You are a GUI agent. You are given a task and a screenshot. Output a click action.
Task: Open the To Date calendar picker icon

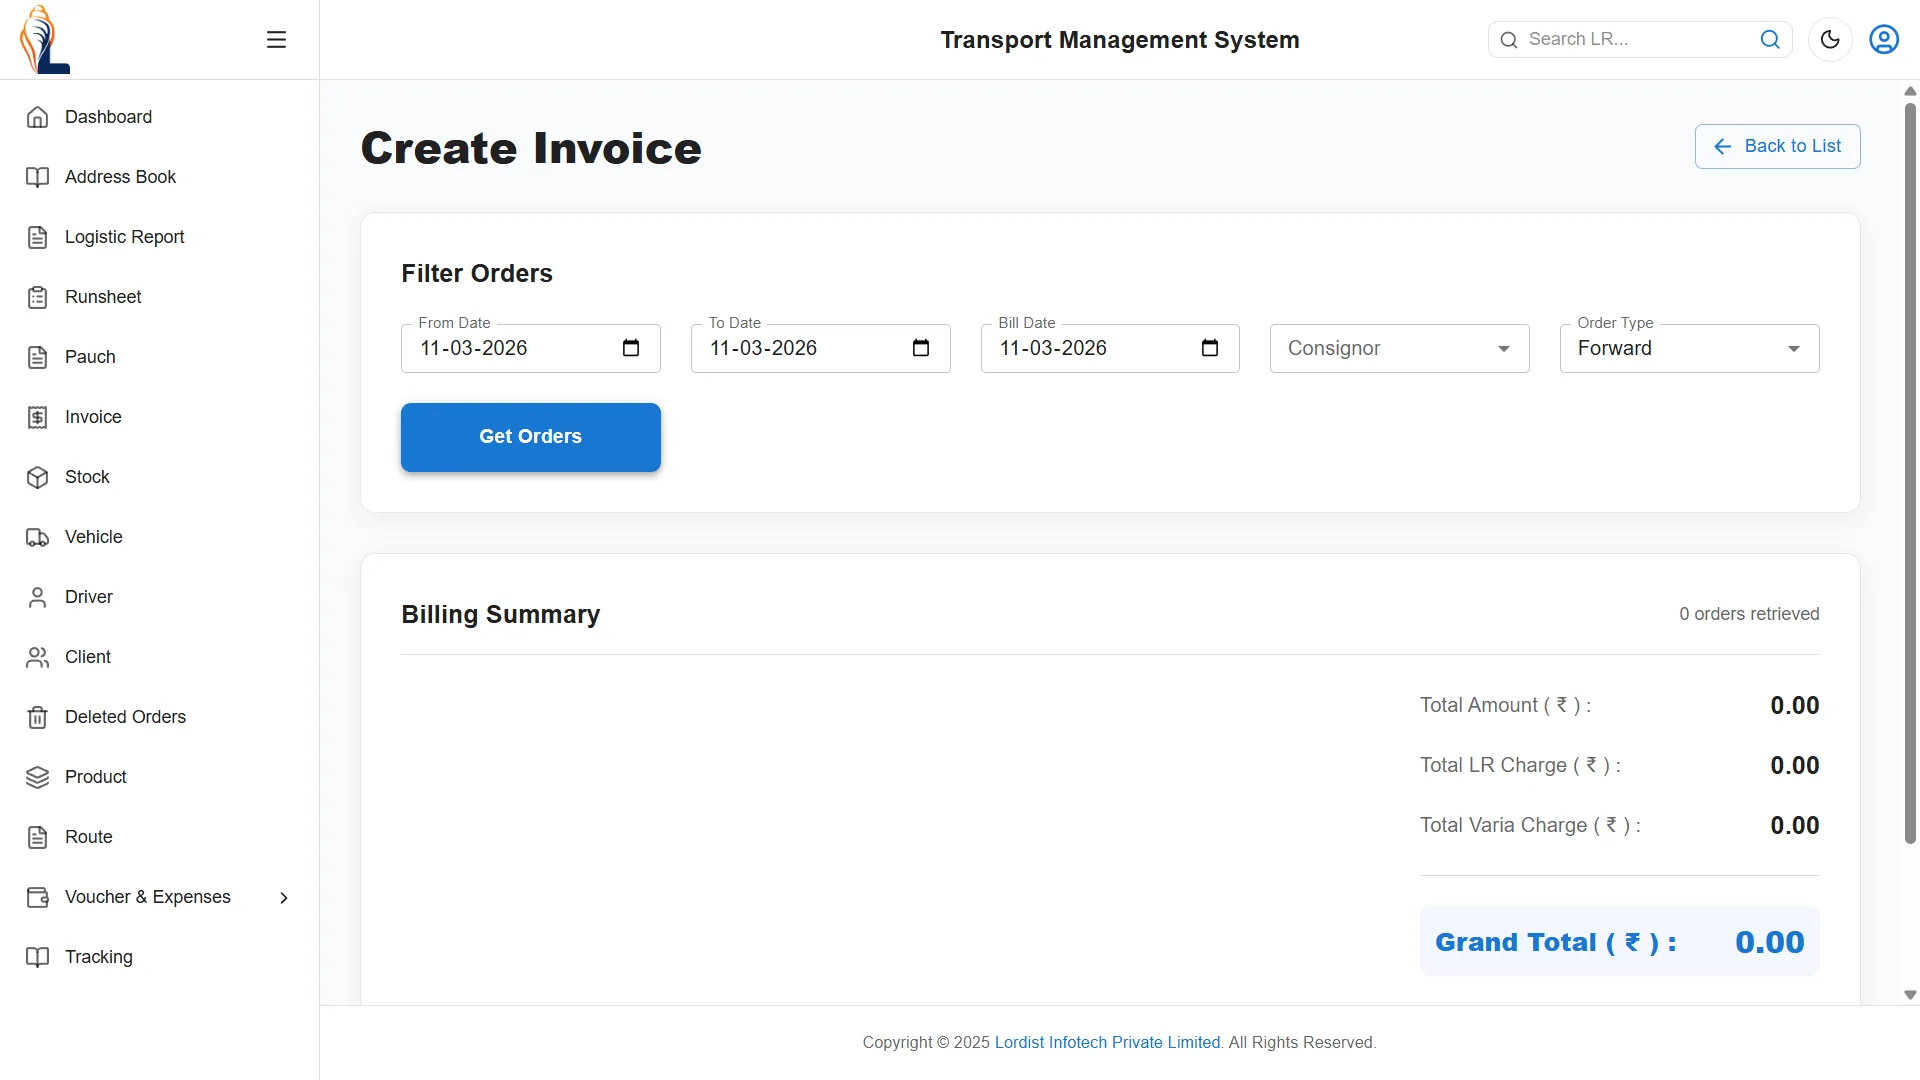tap(921, 348)
